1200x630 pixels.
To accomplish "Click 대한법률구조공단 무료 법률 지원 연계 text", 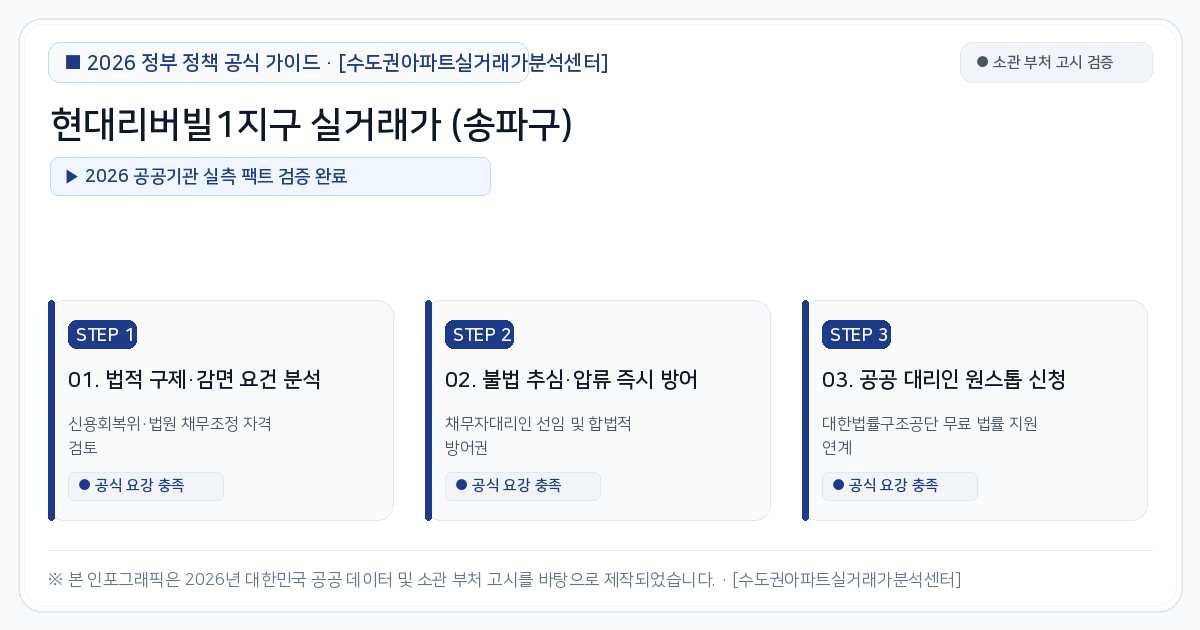I will [930, 435].
